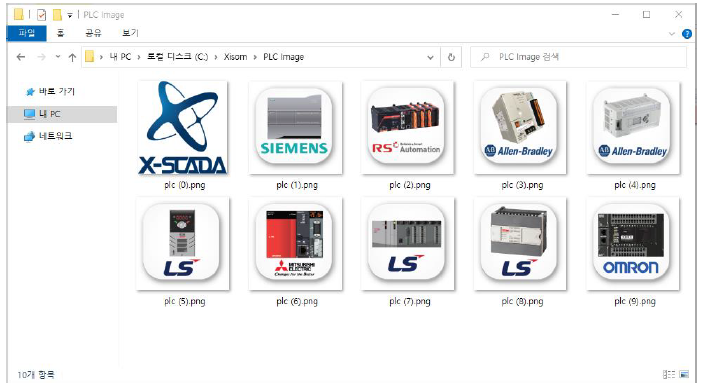Click the back navigation arrow
Image resolution: width=701 pixels, height=386 pixels.
[21, 57]
